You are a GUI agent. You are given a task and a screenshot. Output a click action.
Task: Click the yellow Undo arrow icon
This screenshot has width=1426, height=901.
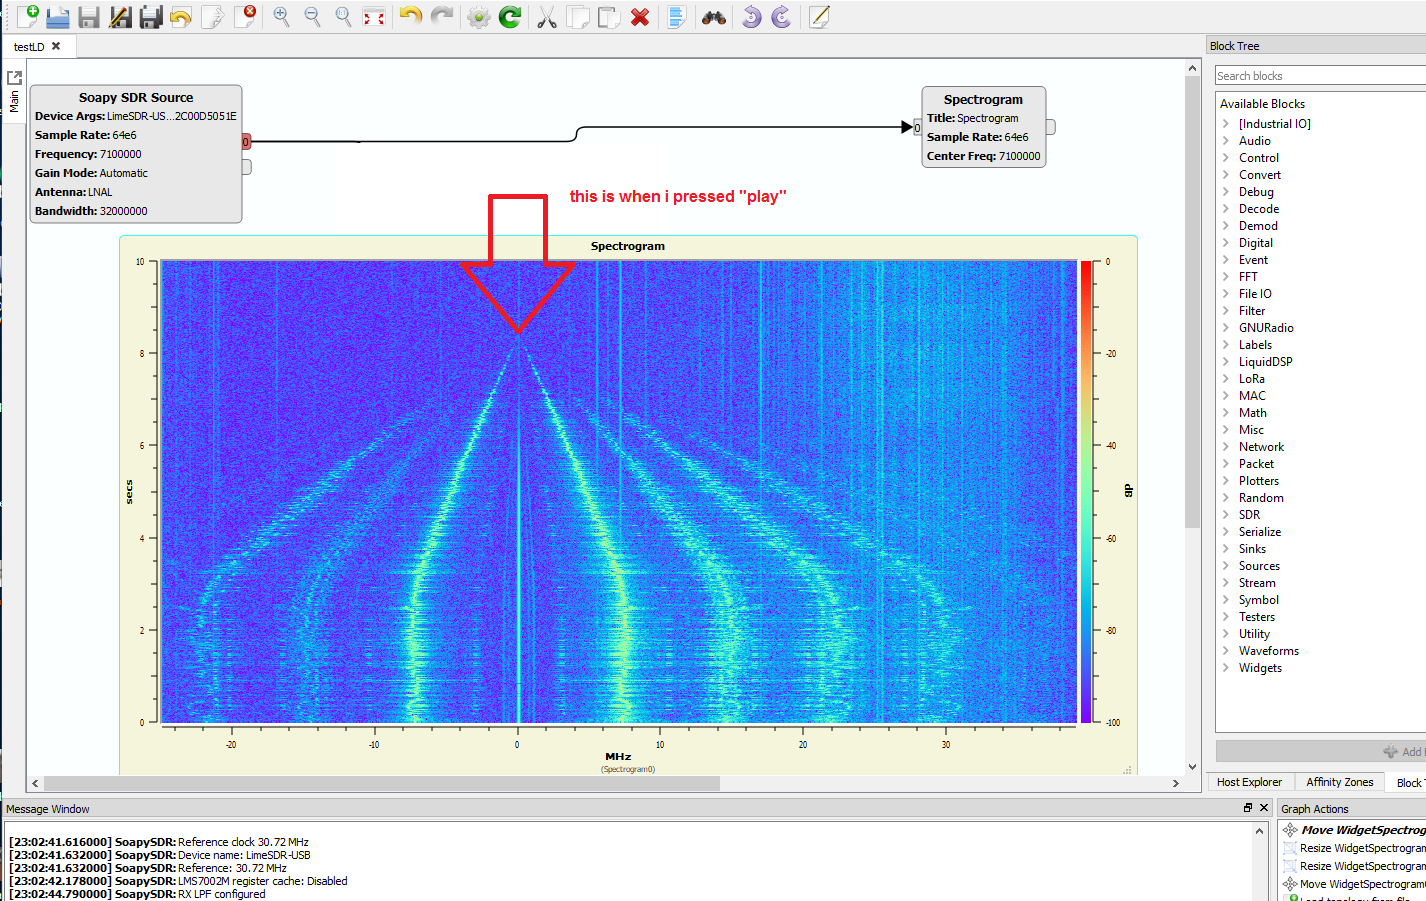410,16
